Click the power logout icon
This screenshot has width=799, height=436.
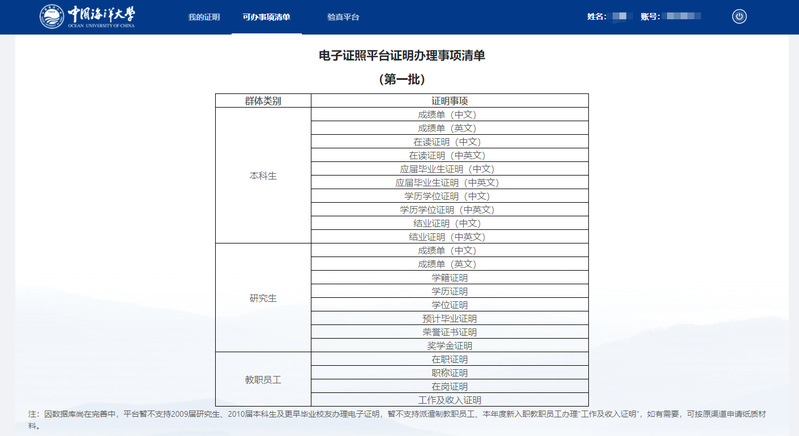coord(739,17)
